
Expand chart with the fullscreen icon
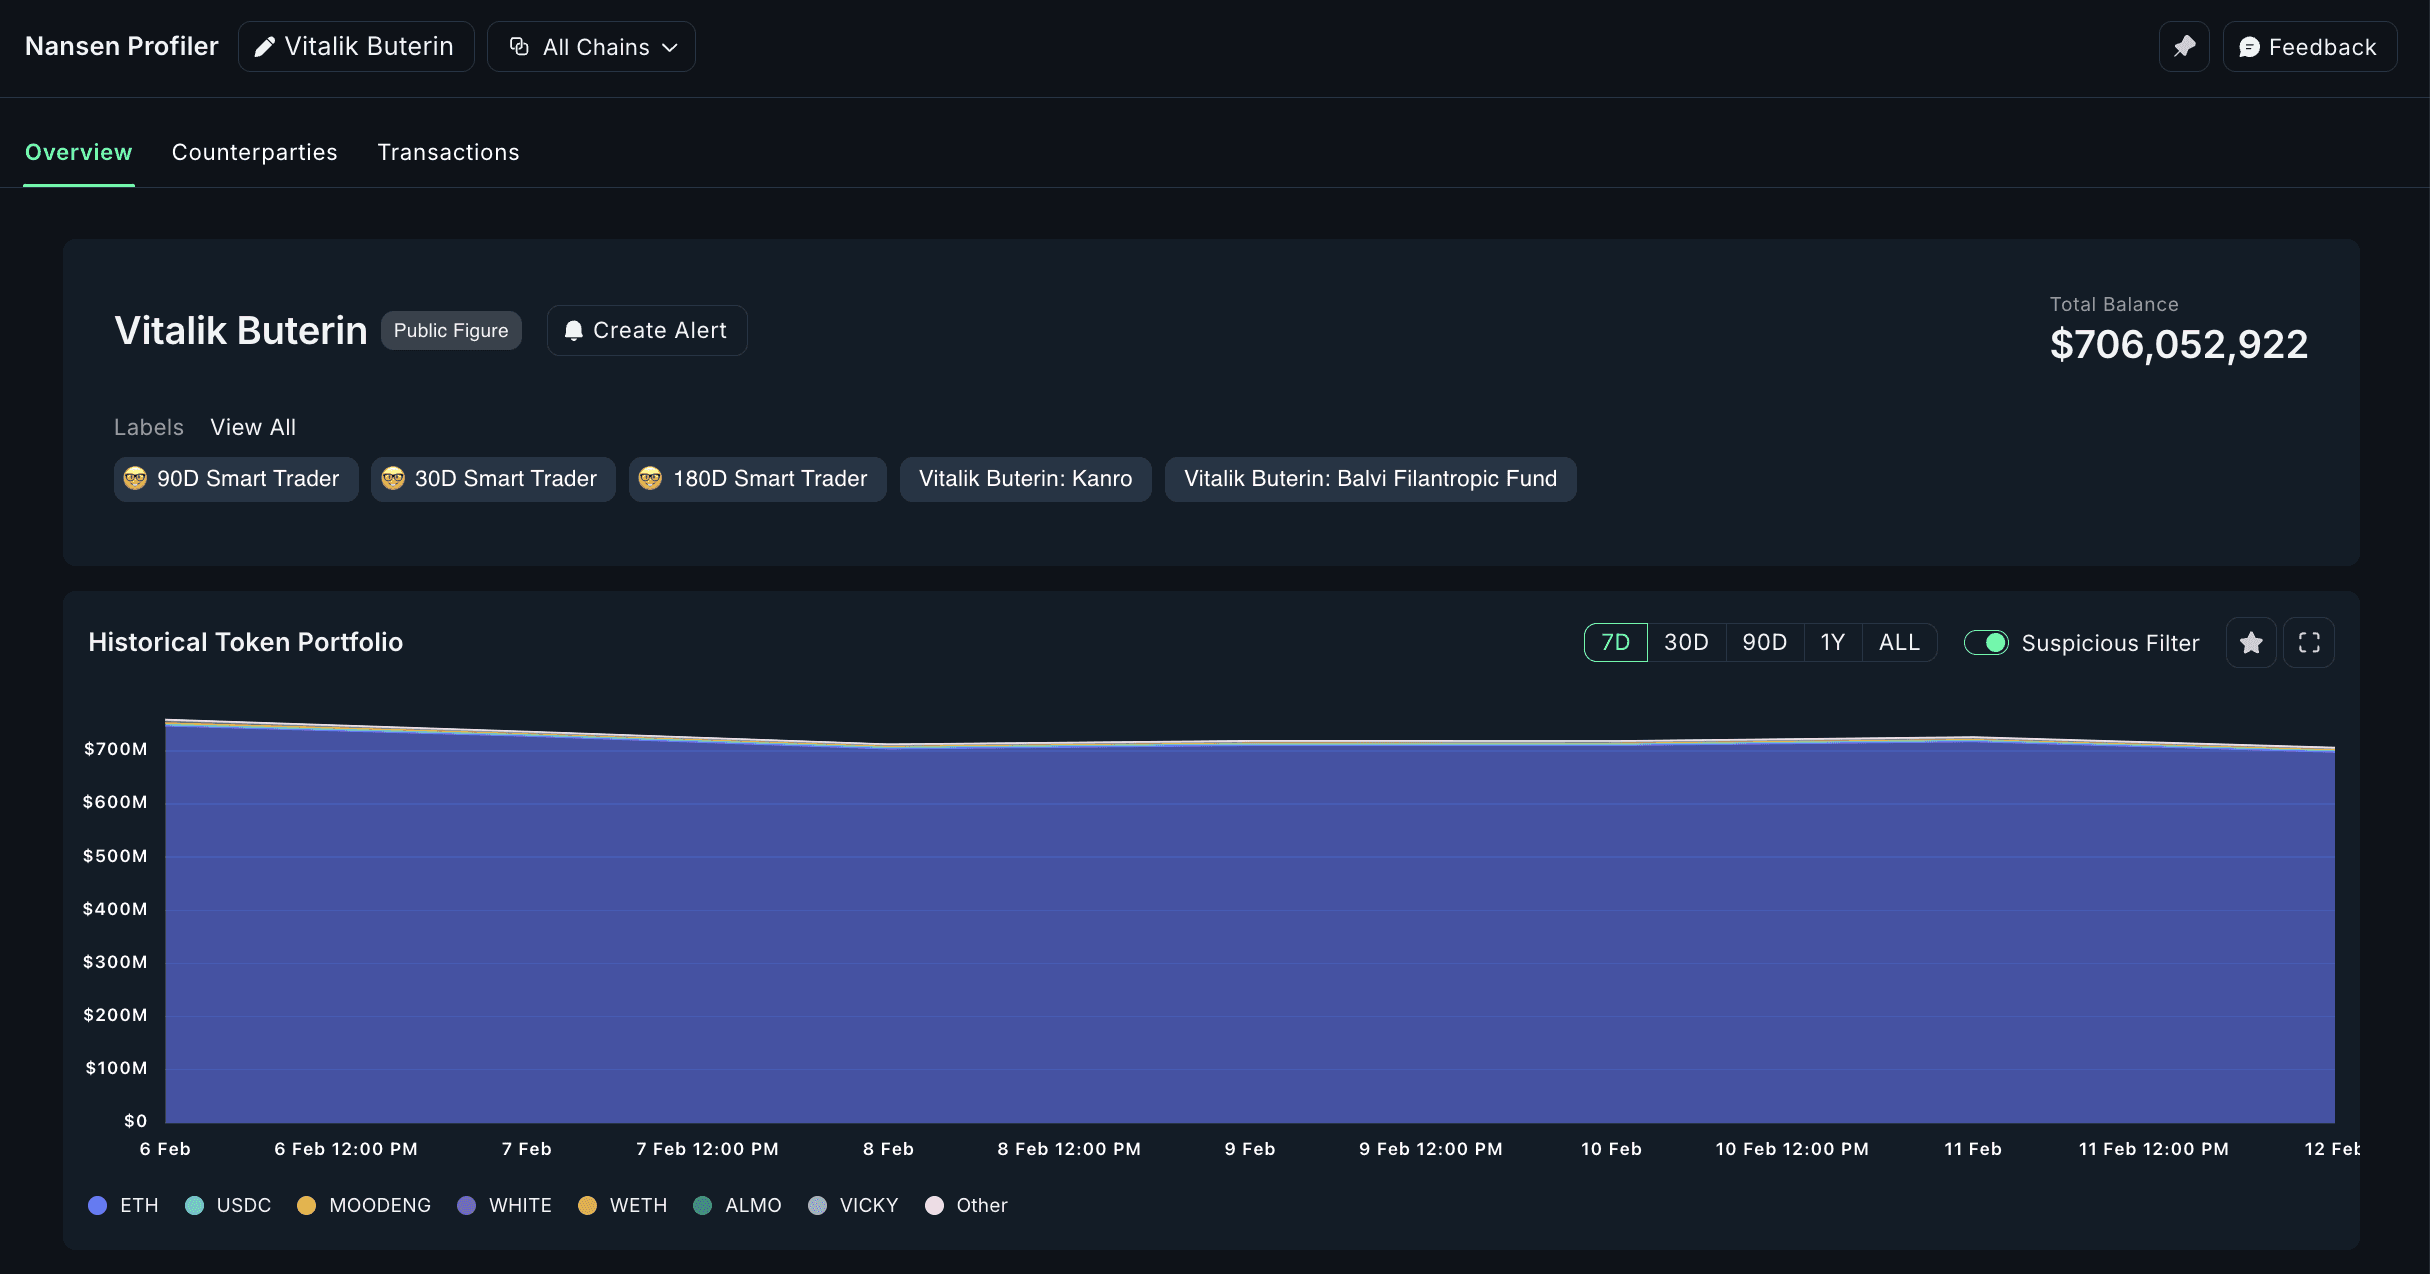pyautogui.click(x=2309, y=643)
